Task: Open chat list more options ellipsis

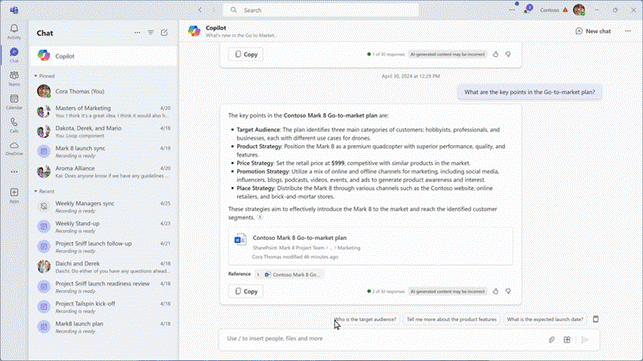Action: pyautogui.click(x=137, y=32)
